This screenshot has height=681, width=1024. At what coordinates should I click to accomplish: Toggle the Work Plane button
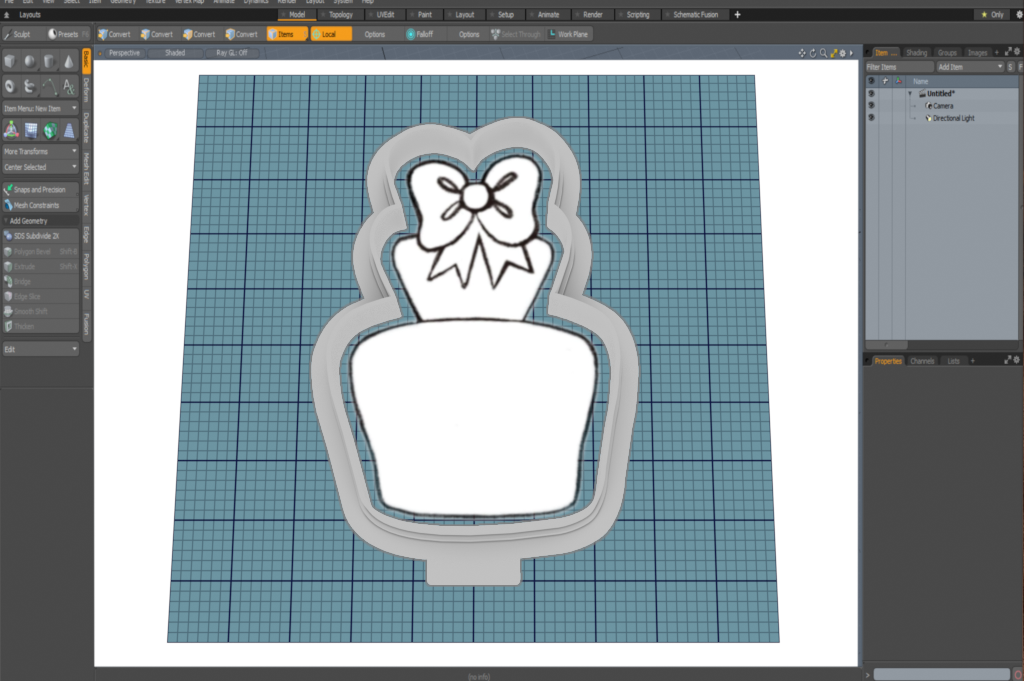[567, 34]
